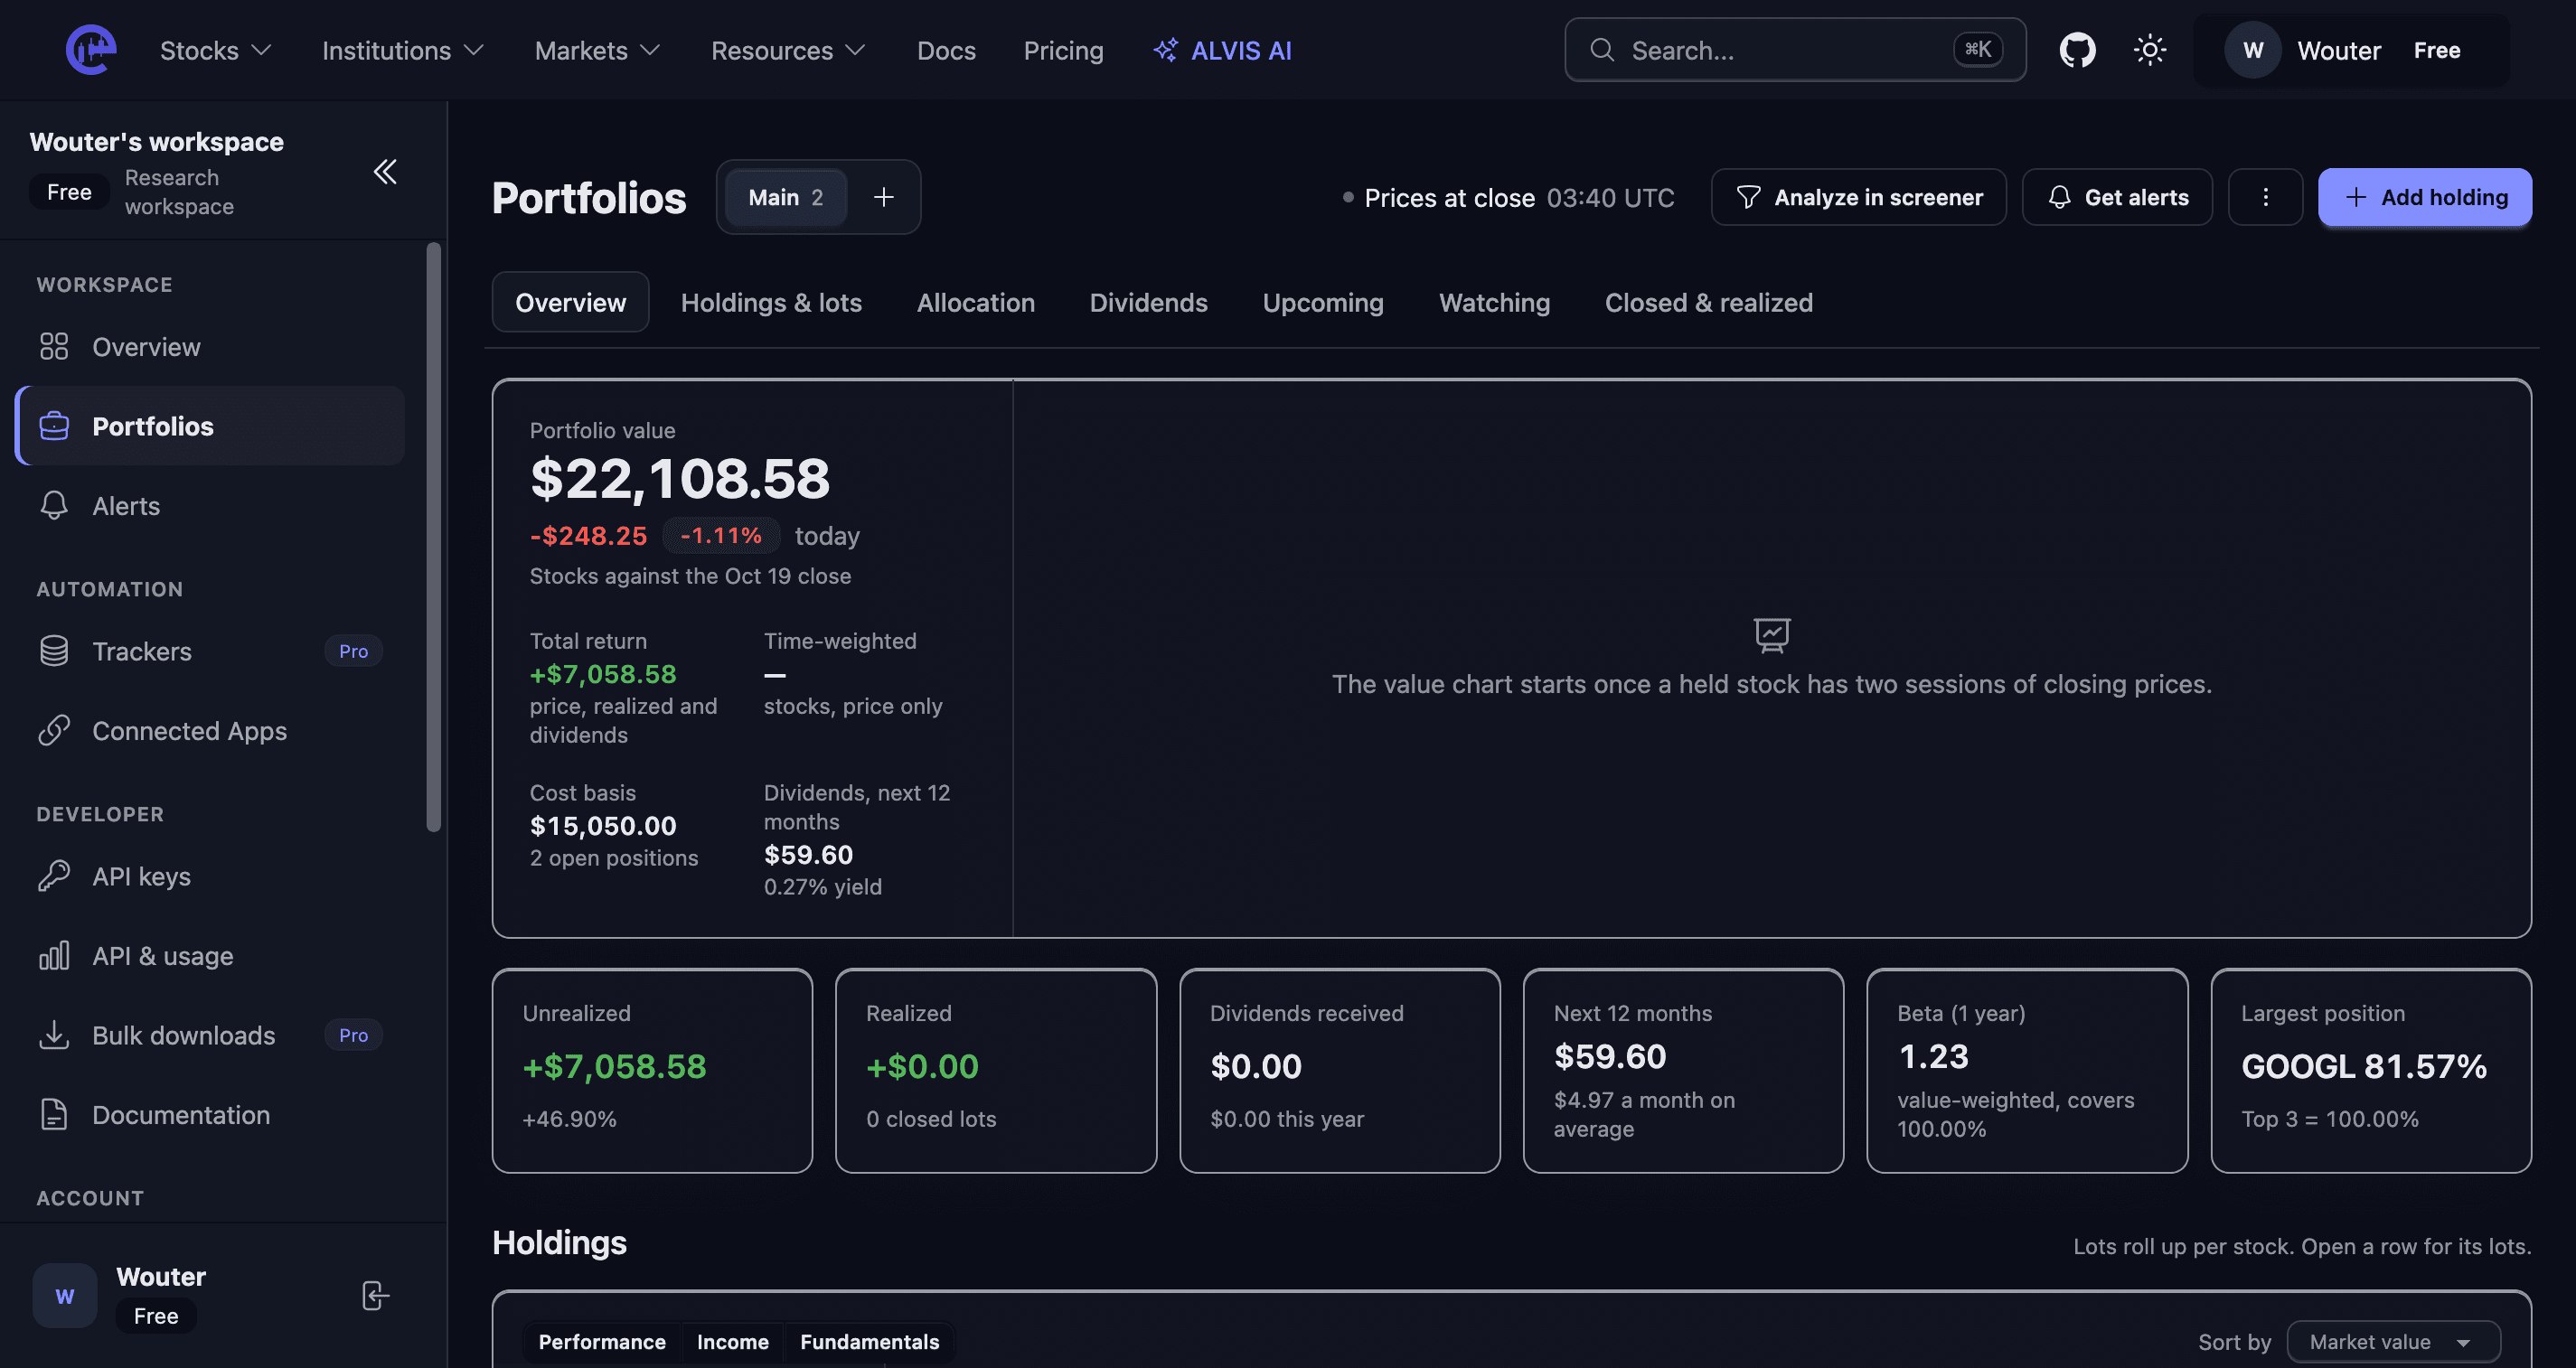Image resolution: width=2576 pixels, height=1368 pixels.
Task: Open the Wouter Free account menu
Action: (x=2351, y=50)
